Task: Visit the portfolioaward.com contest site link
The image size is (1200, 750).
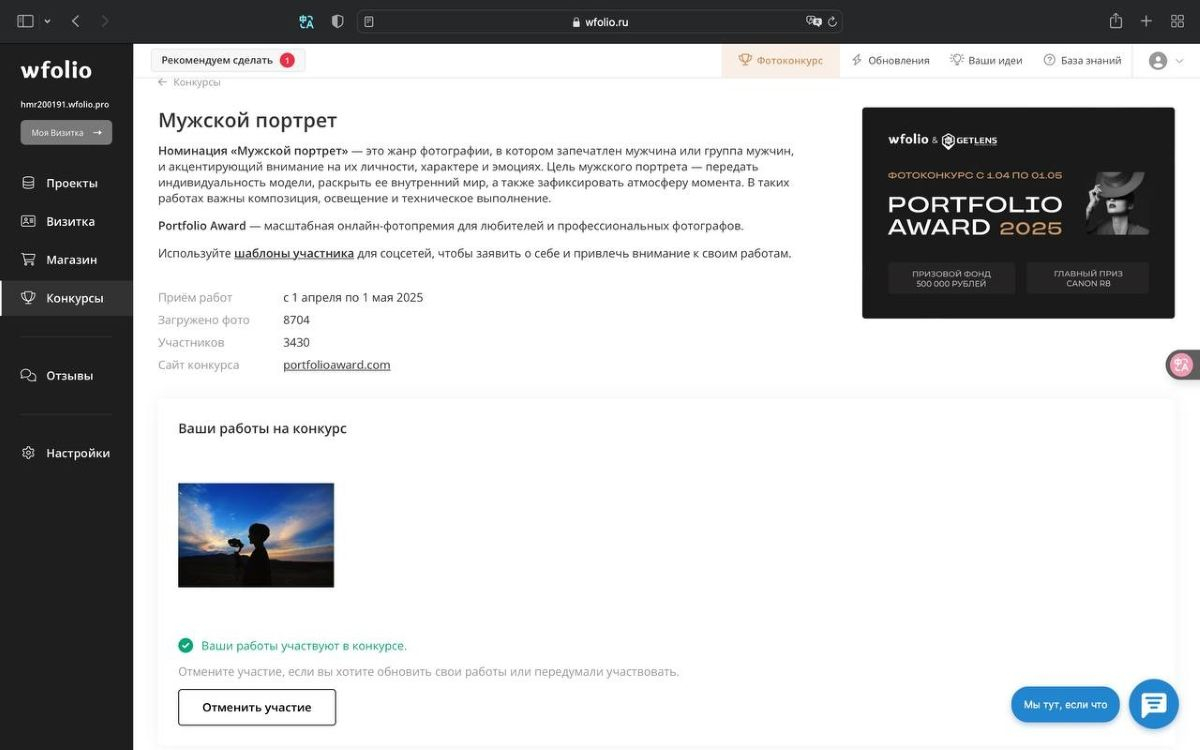Action: click(x=337, y=365)
